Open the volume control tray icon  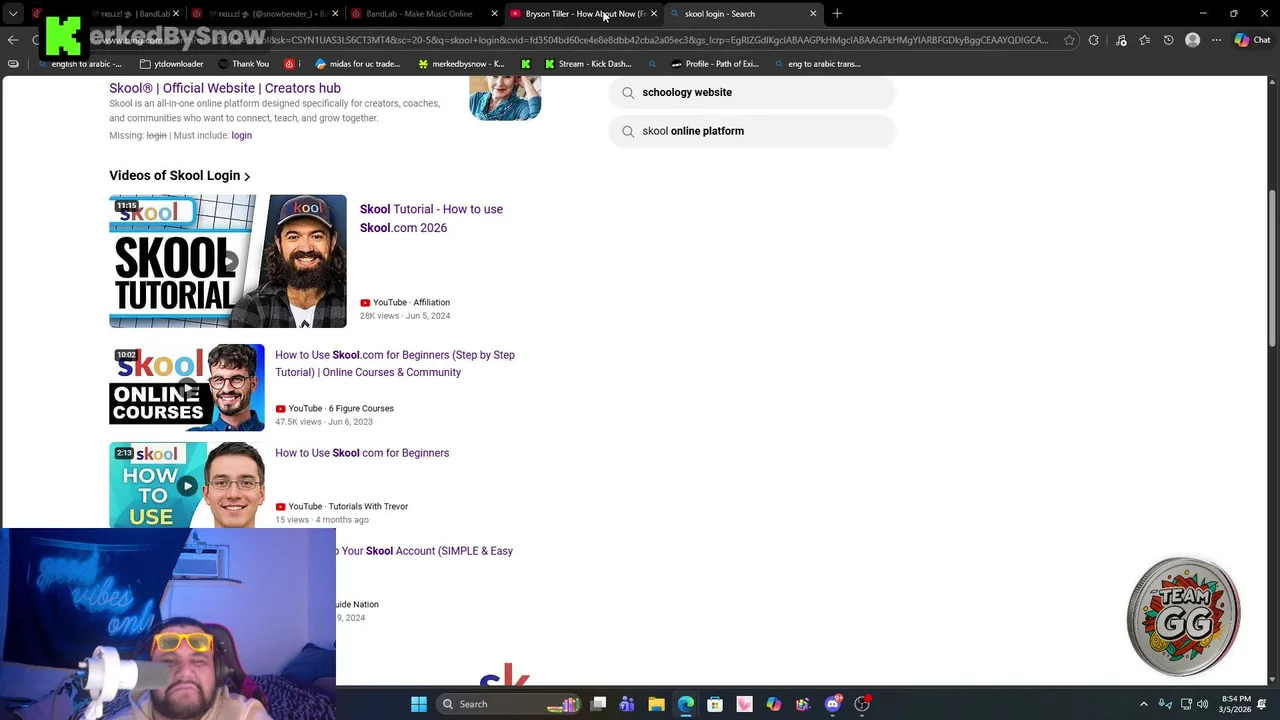click(x=1203, y=704)
